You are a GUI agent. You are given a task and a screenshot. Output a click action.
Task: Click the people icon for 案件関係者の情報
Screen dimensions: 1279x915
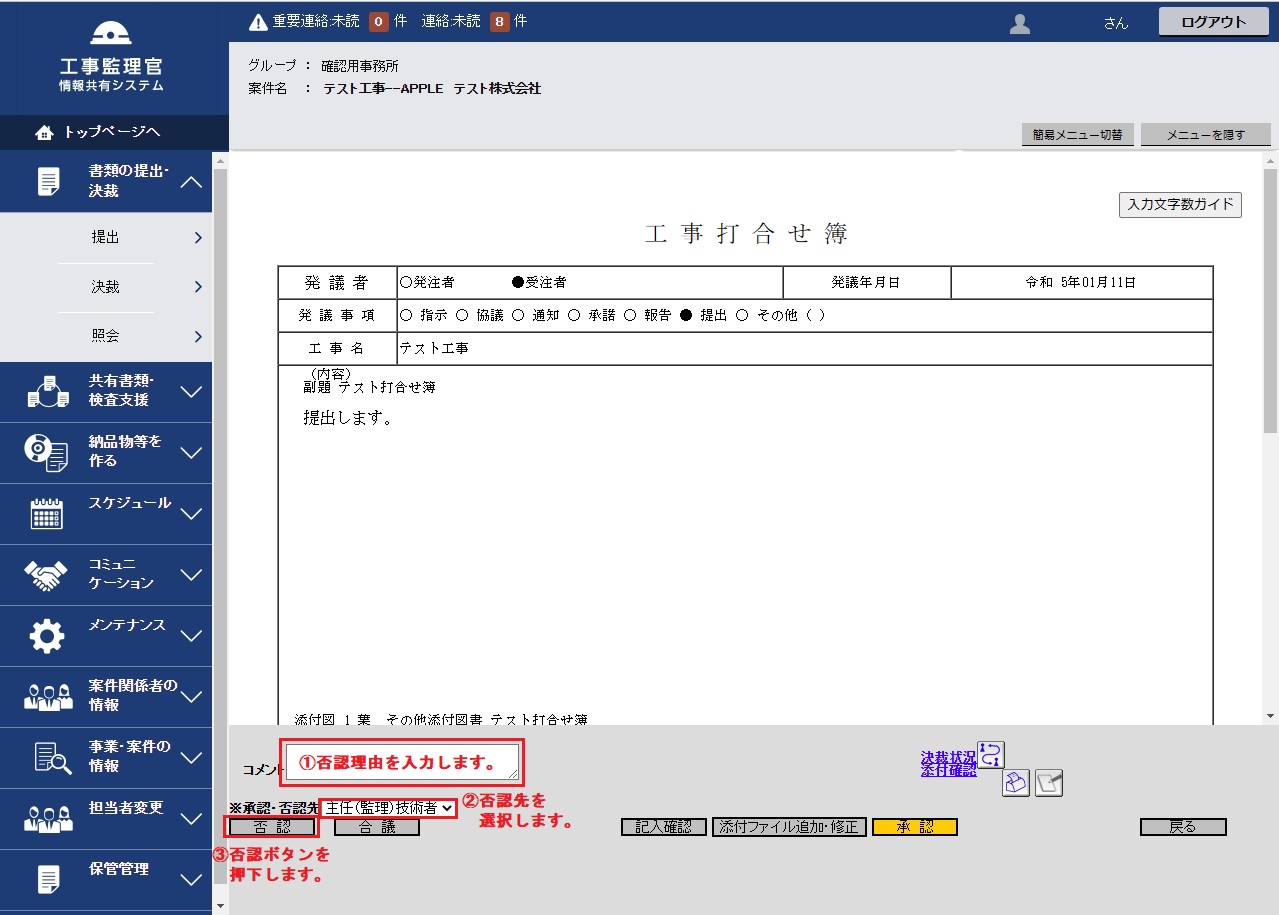tap(48, 697)
